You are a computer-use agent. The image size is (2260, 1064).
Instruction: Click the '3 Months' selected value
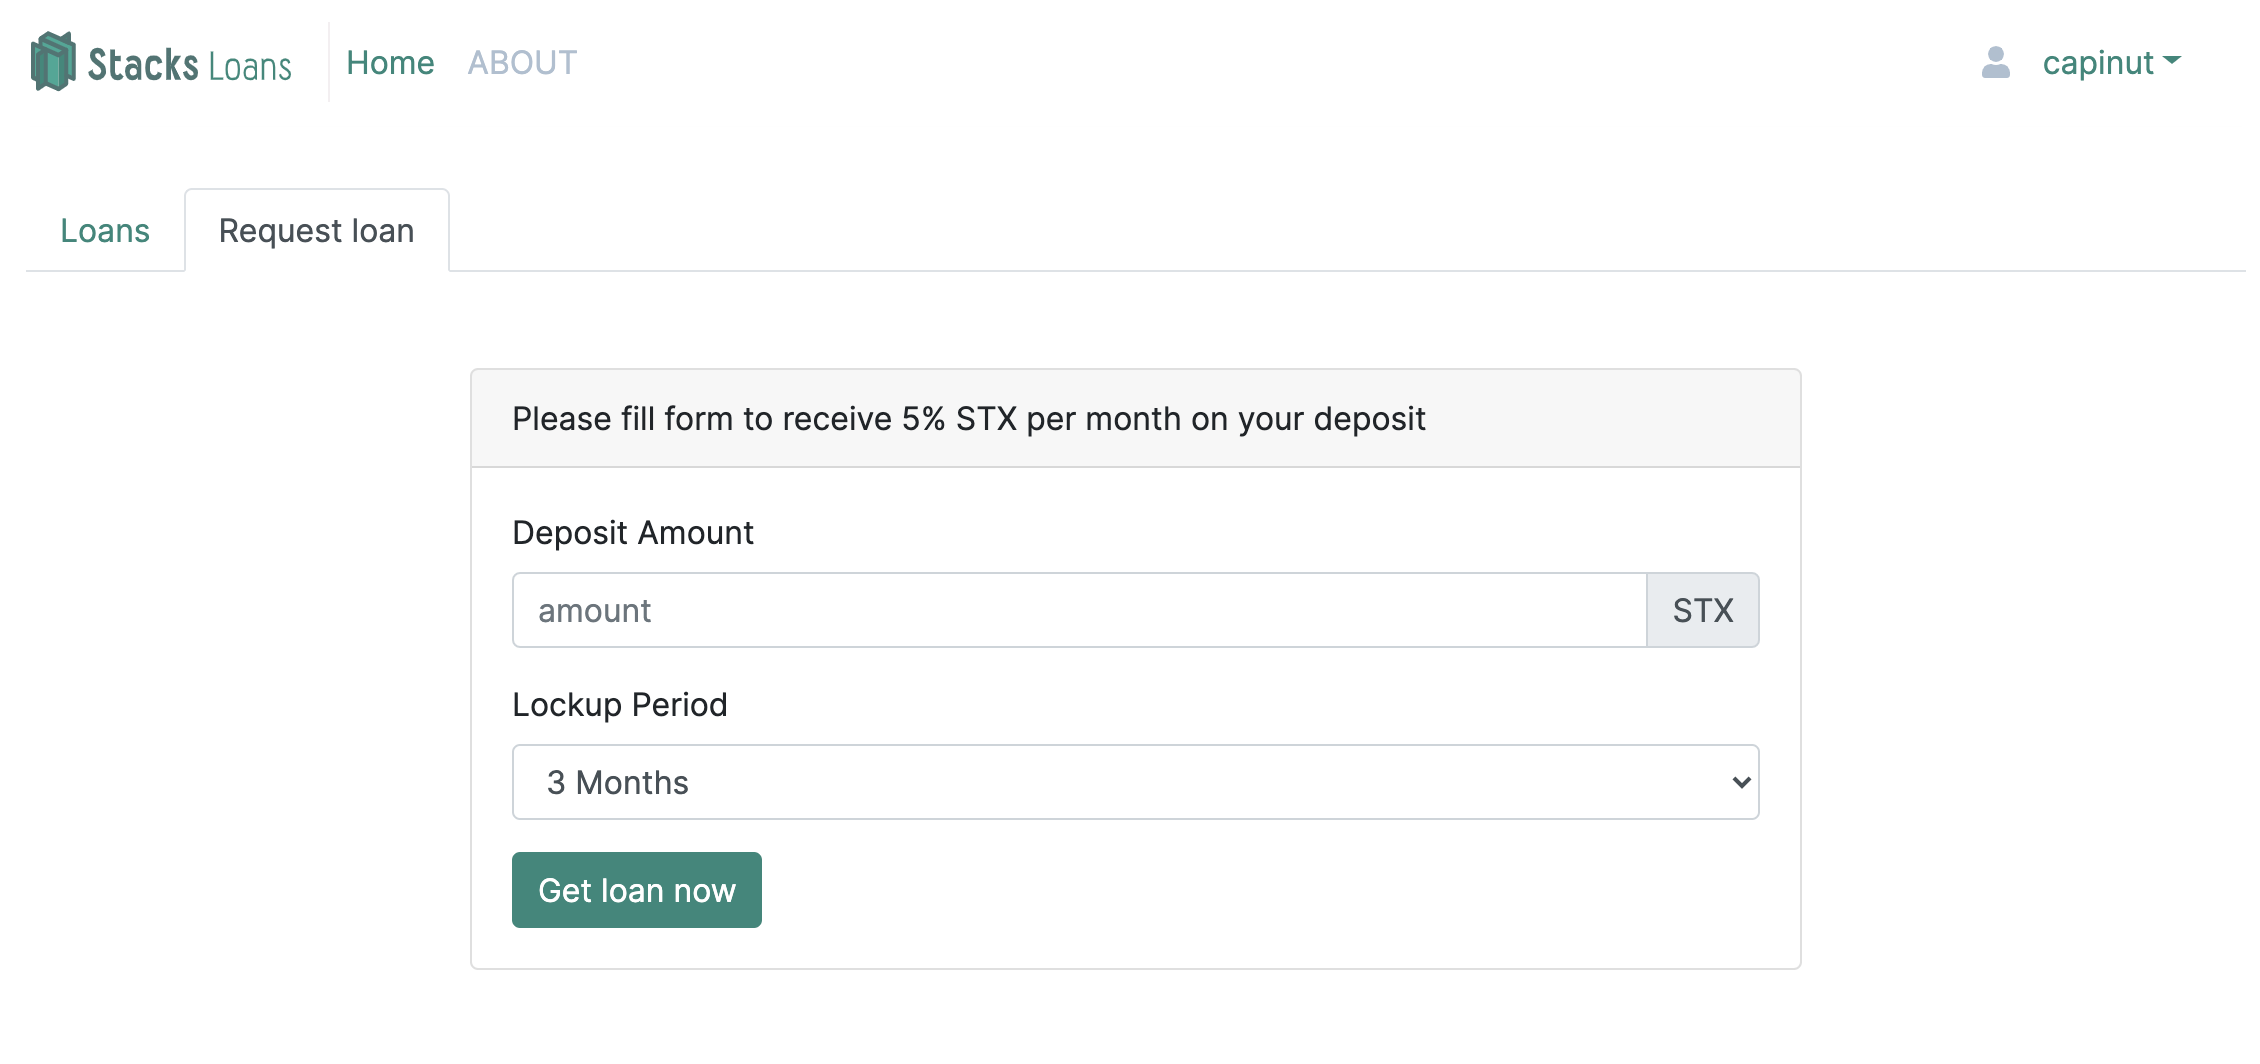[618, 782]
